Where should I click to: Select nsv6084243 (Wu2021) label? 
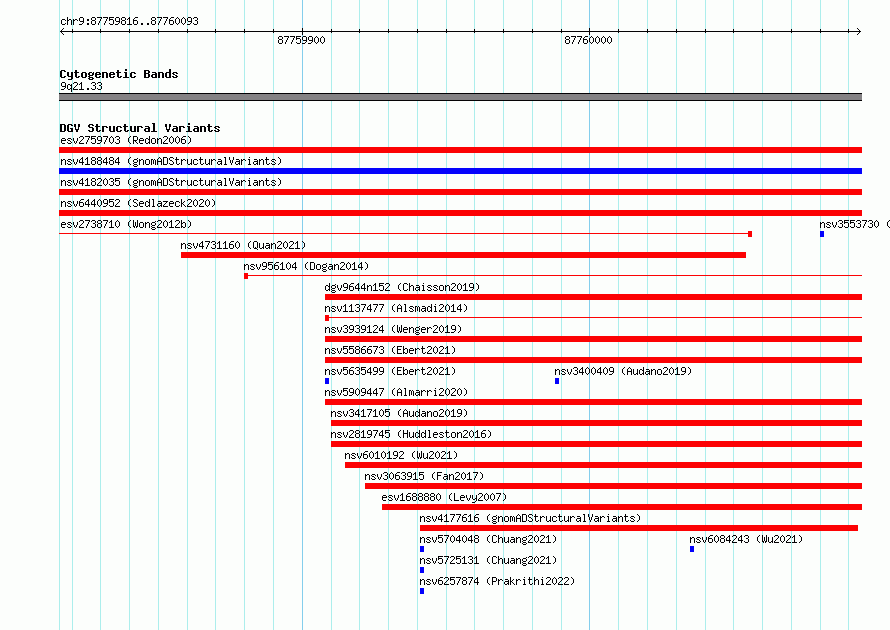click(x=746, y=539)
